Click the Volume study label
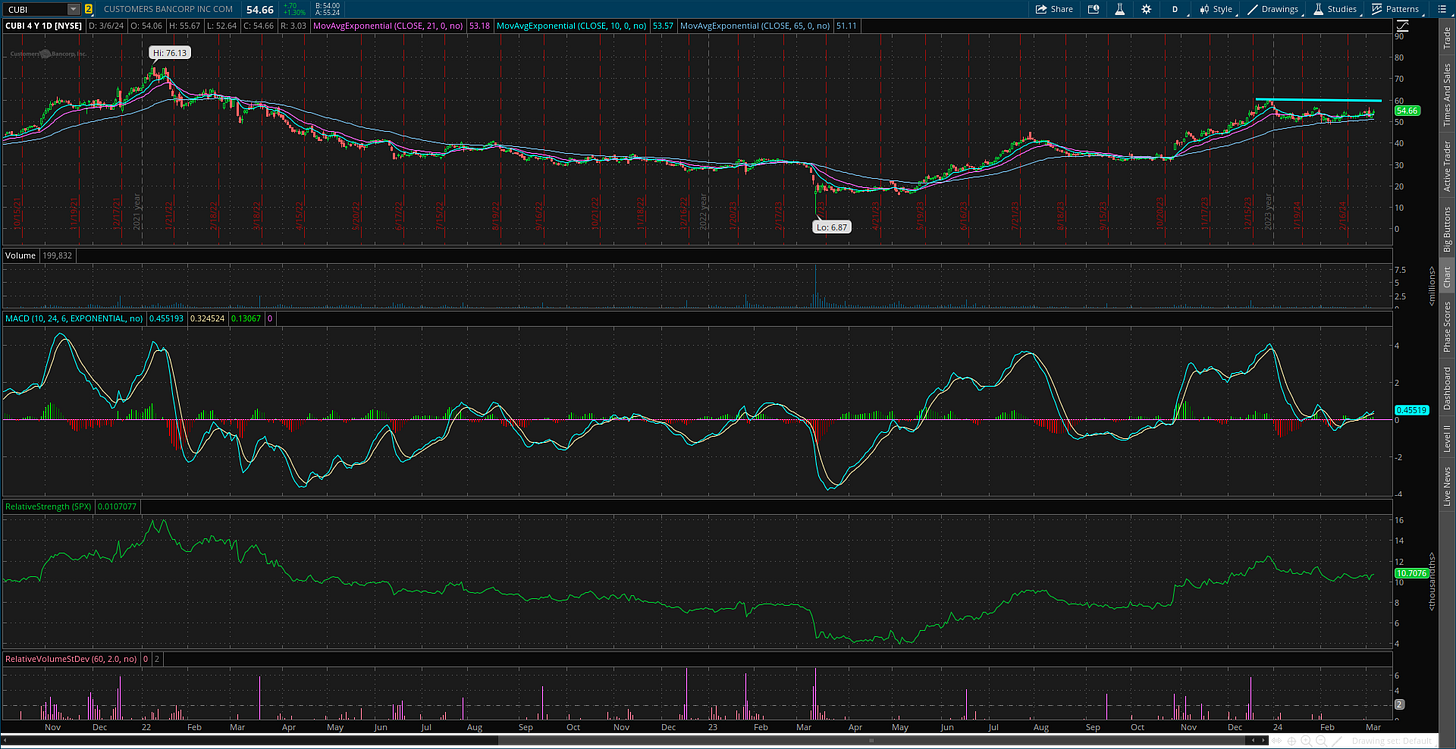This screenshot has width=1456, height=749. click(21, 256)
